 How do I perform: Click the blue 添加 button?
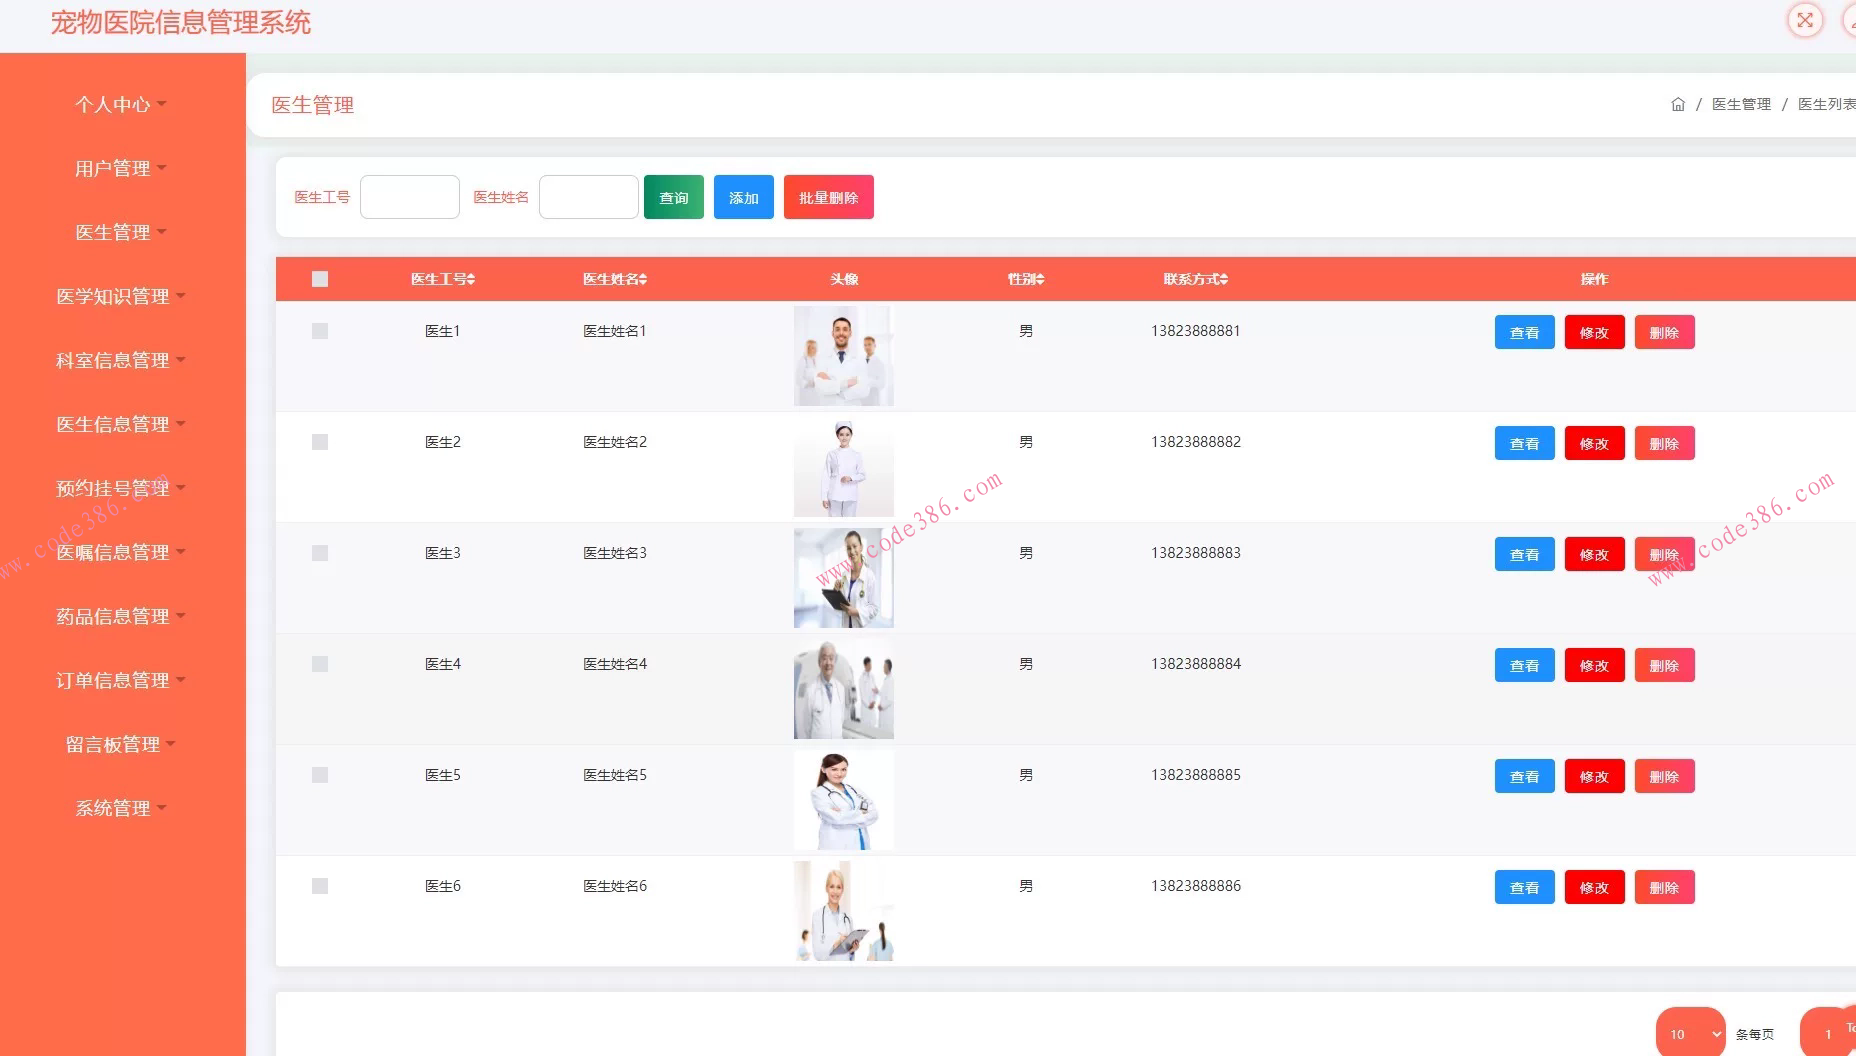point(743,197)
